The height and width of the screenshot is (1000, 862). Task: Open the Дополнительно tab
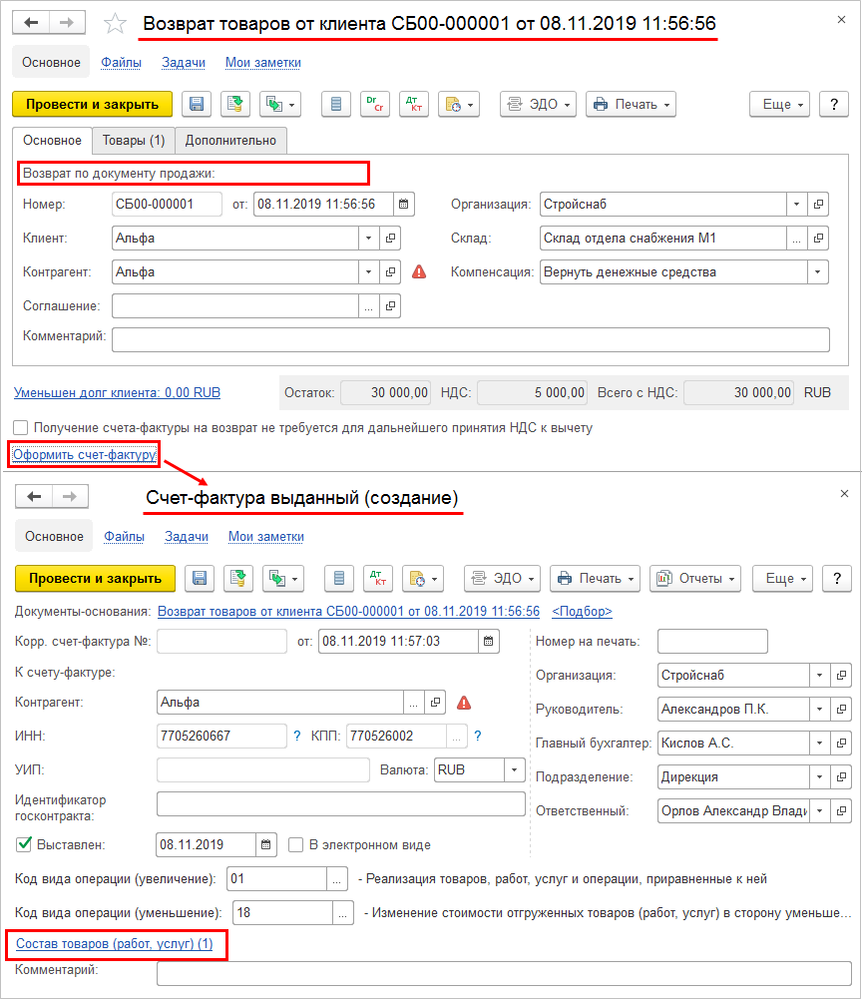(231, 141)
